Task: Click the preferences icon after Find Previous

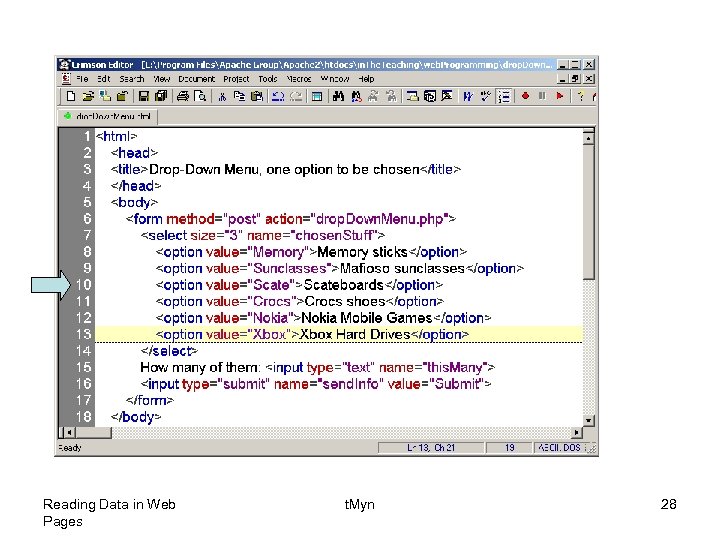Action: pyautogui.click(x=412, y=96)
